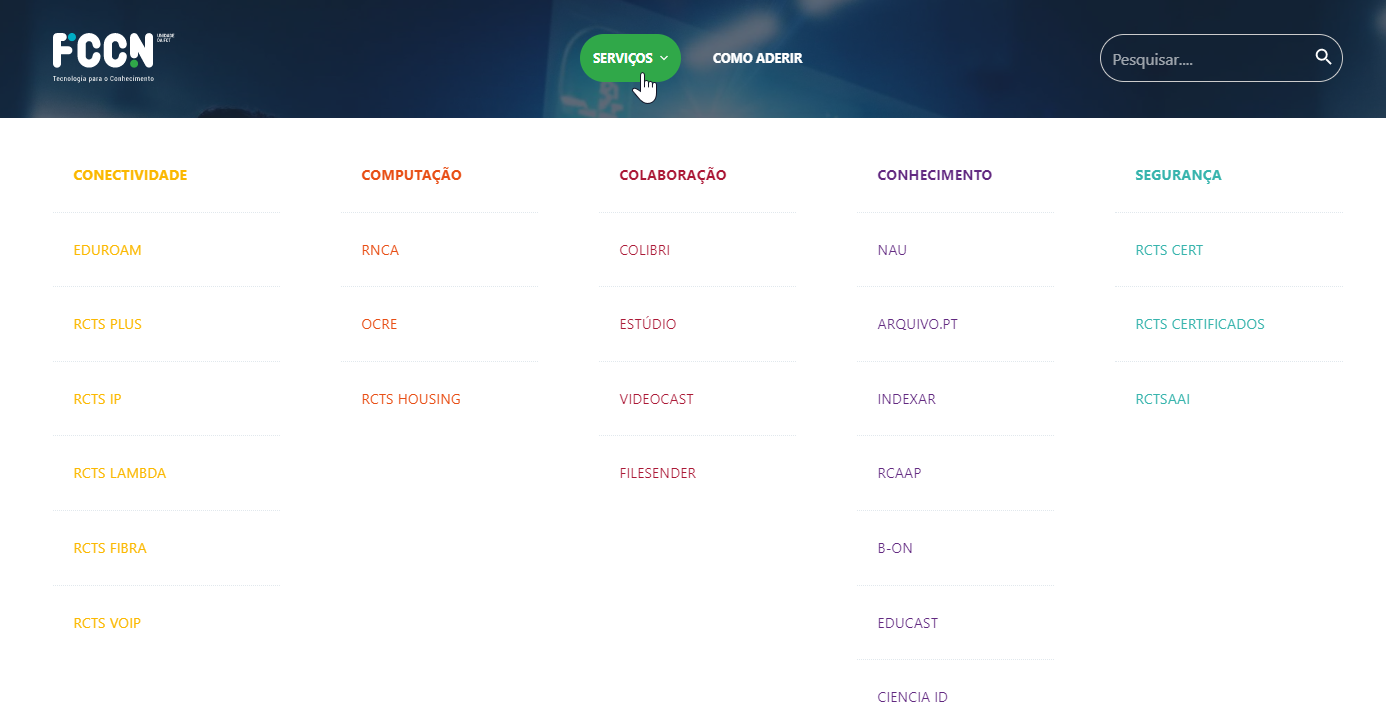Open B-ON link
The image size is (1386, 717).
click(896, 547)
